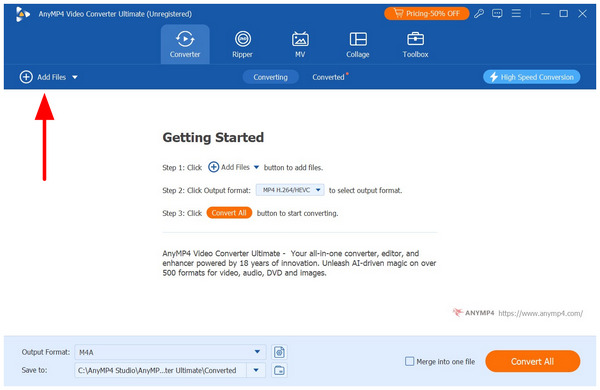This screenshot has height=390, width=600.
Task: Click the large Convert All button at bottom
Action: pos(532,361)
